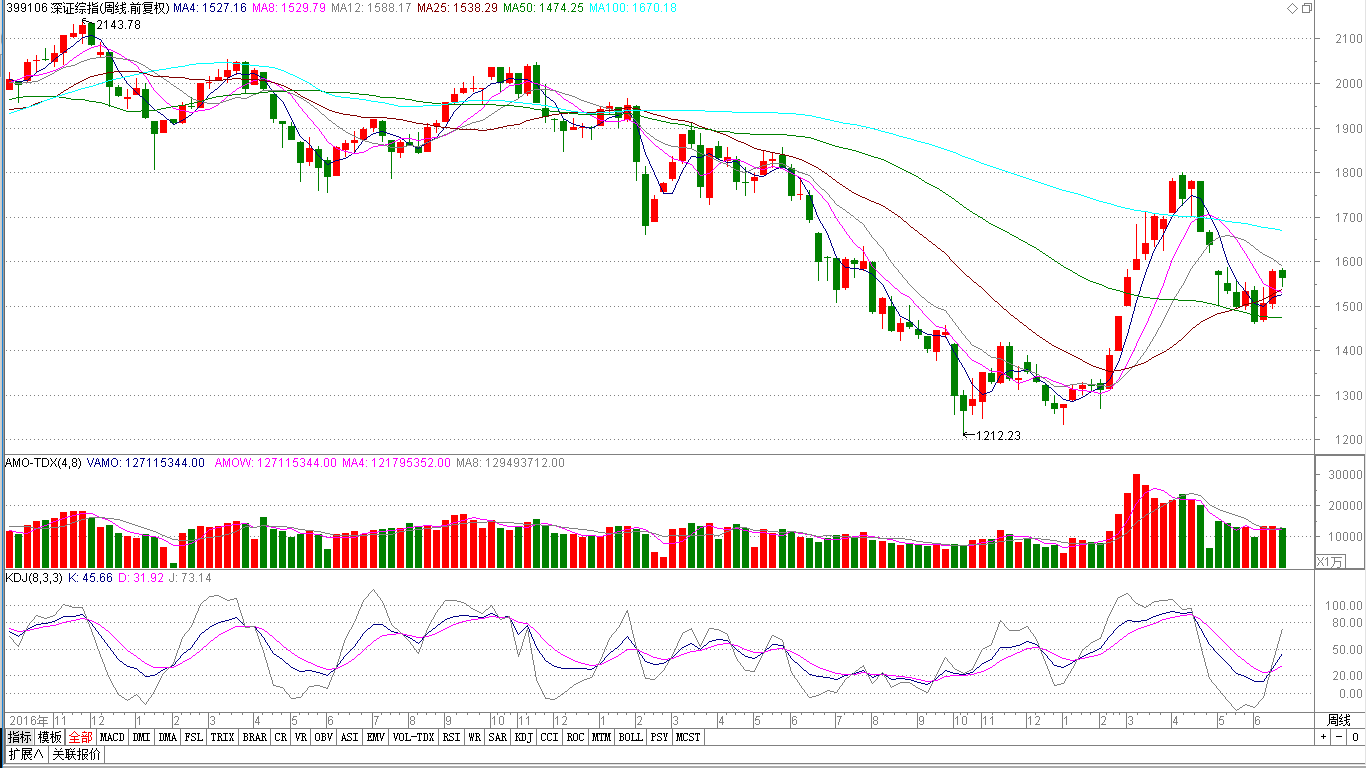Click the KDJ(8,3,3) indicator name
The width and height of the screenshot is (1366, 768).
[34, 578]
